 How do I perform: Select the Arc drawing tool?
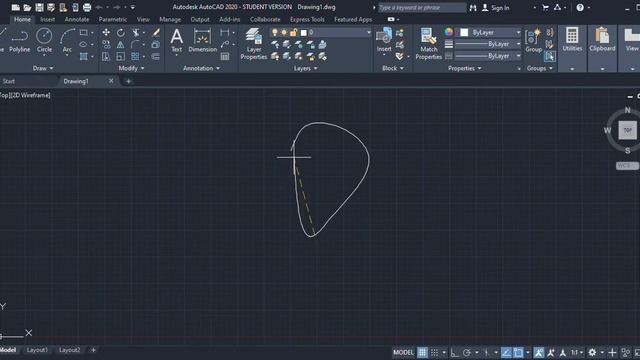(67, 41)
